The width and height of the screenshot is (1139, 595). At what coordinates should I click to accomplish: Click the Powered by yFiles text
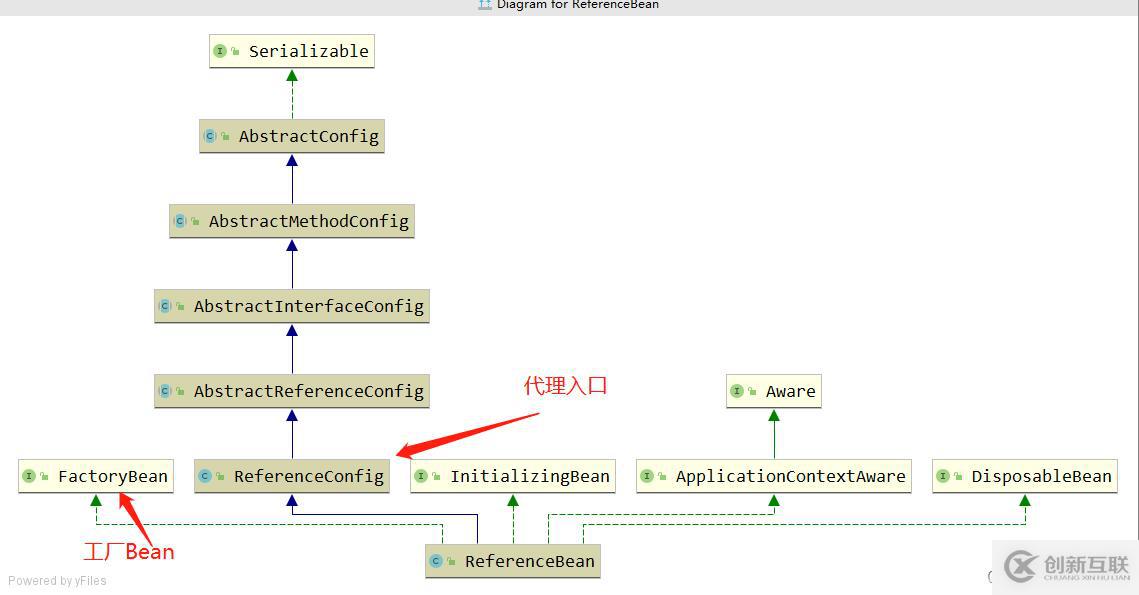57,580
